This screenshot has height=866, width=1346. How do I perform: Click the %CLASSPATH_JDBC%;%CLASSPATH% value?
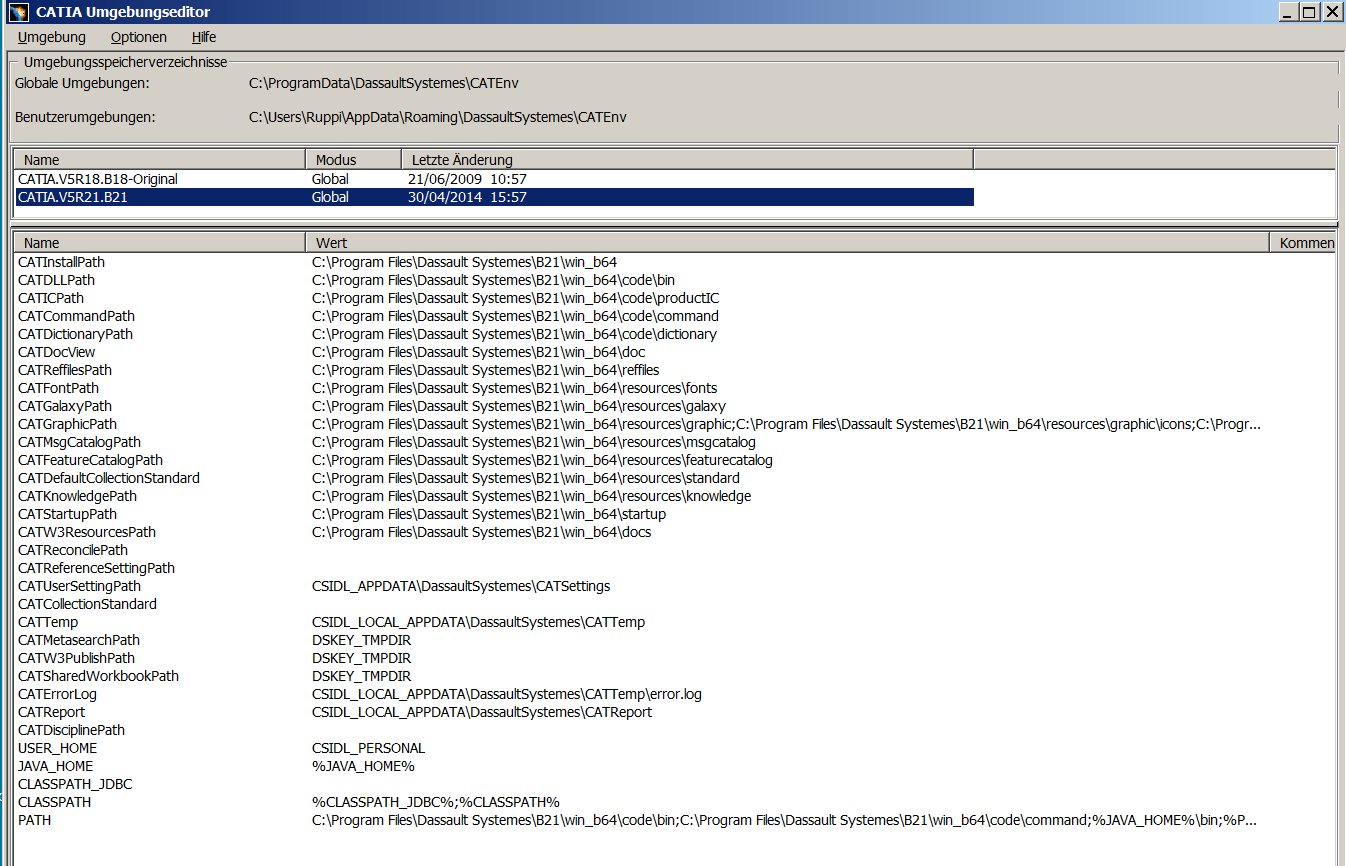(x=435, y=802)
